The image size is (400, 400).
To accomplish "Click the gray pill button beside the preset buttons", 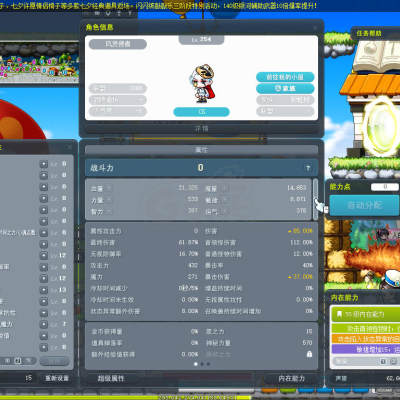I will point(54,361).
